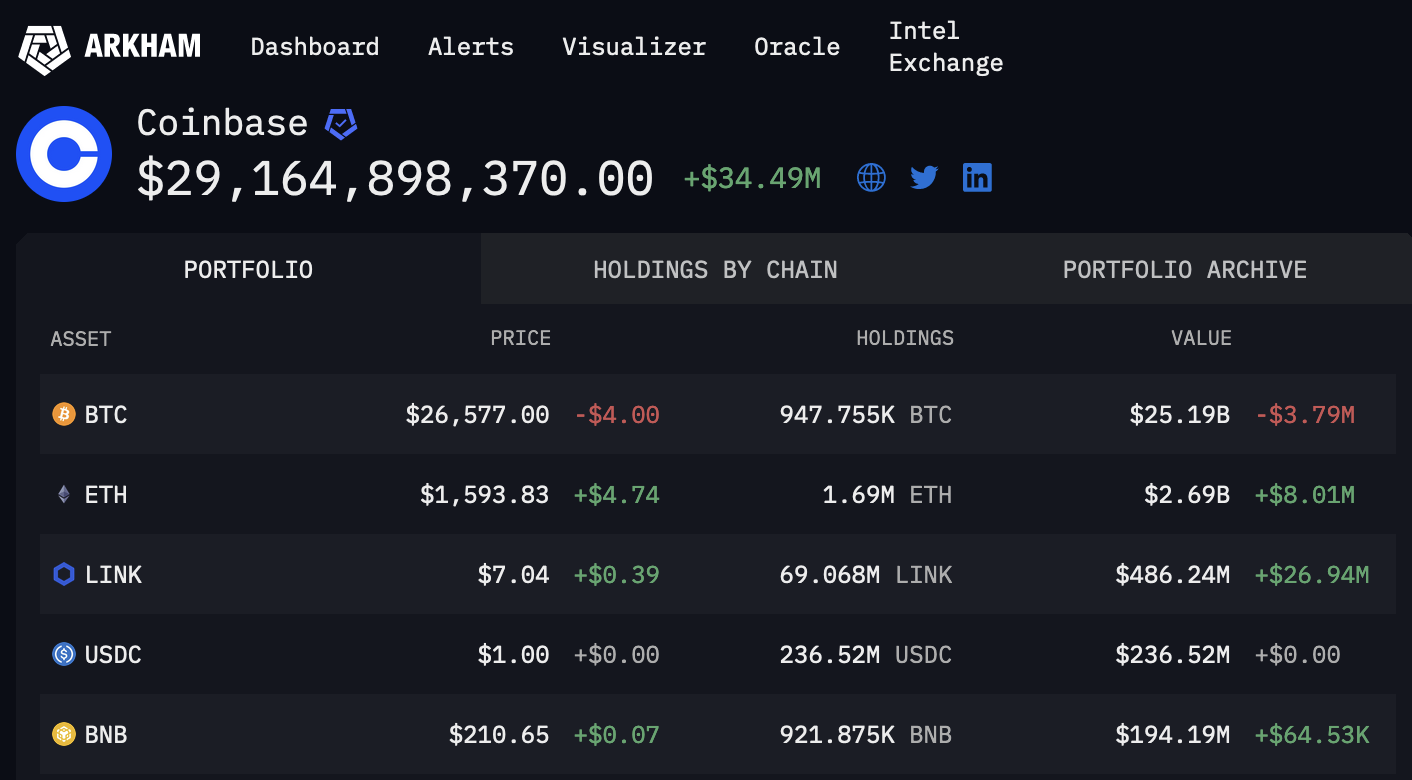
Task: Switch to Holdings By Chain tab
Action: click(715, 270)
